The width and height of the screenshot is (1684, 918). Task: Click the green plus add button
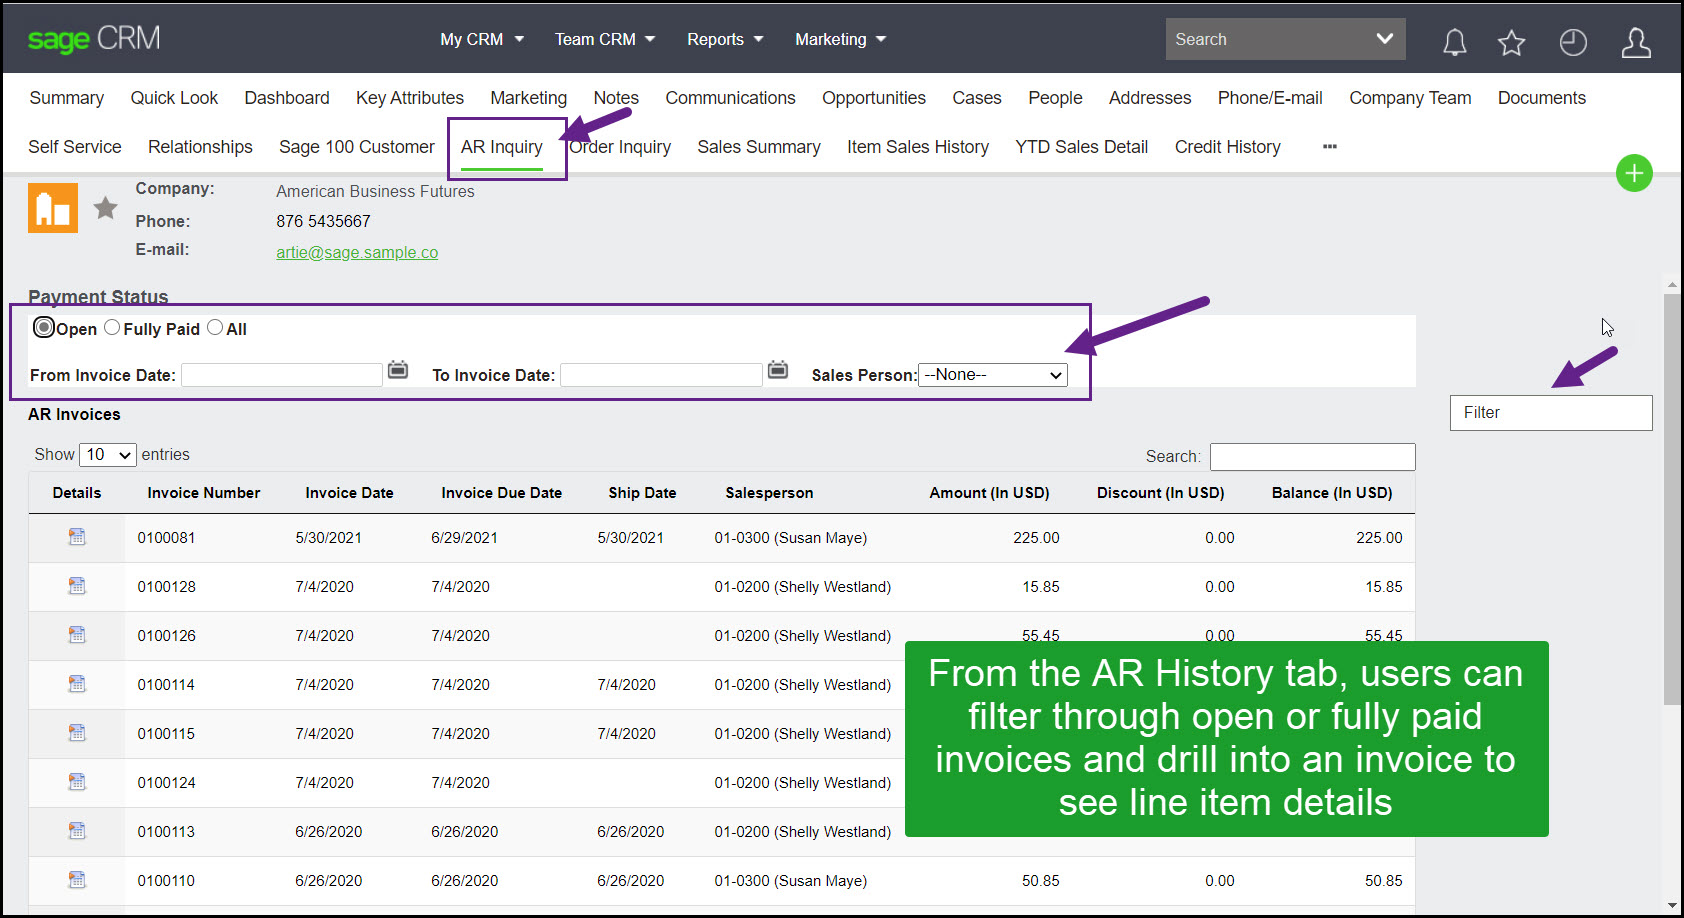(1633, 174)
